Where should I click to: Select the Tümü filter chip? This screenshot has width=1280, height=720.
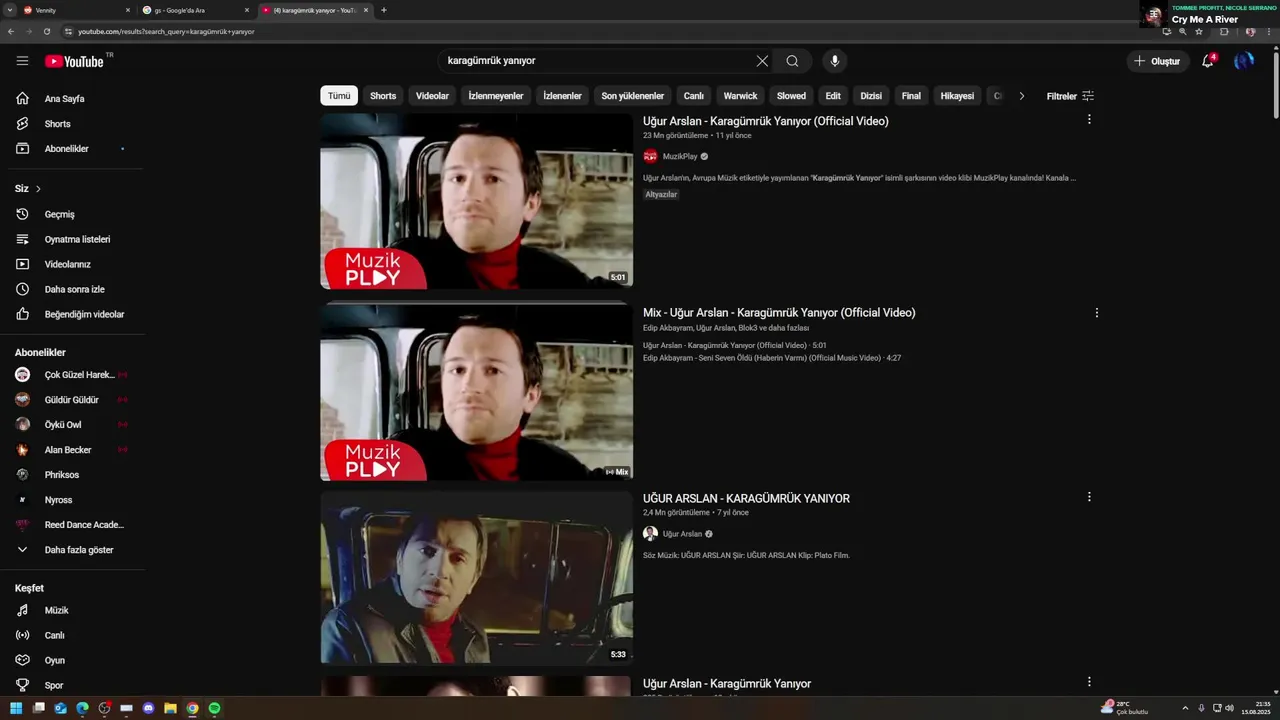pyautogui.click(x=339, y=96)
